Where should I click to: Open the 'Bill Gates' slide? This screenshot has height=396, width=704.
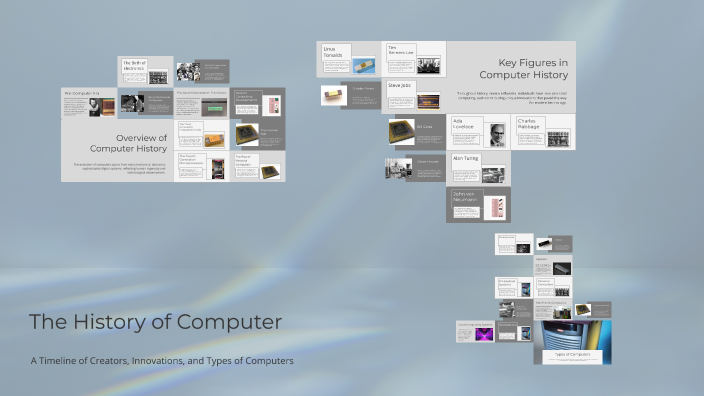pyautogui.click(x=417, y=132)
